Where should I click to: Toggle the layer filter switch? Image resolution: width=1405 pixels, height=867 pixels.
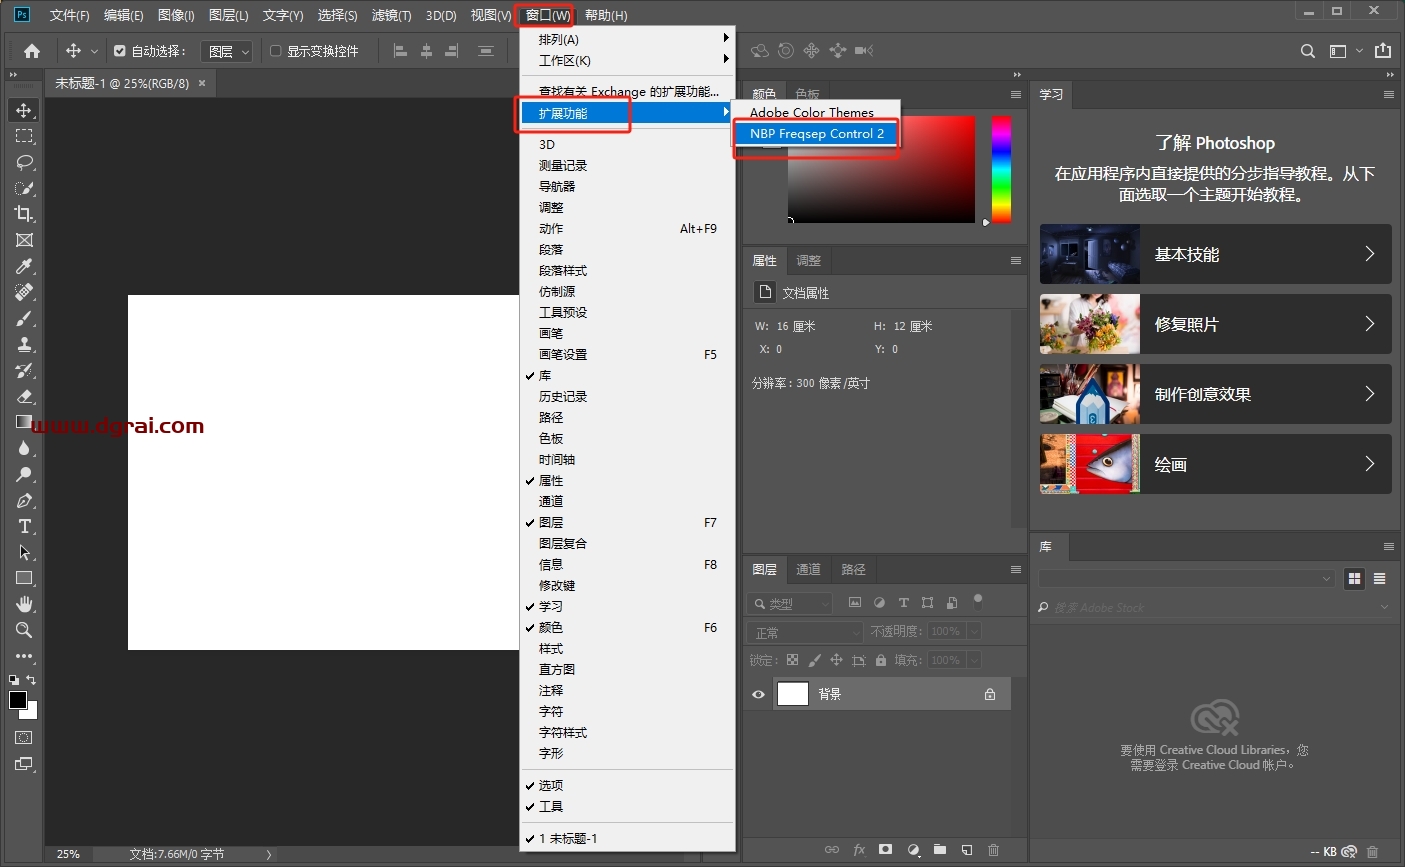(x=978, y=602)
